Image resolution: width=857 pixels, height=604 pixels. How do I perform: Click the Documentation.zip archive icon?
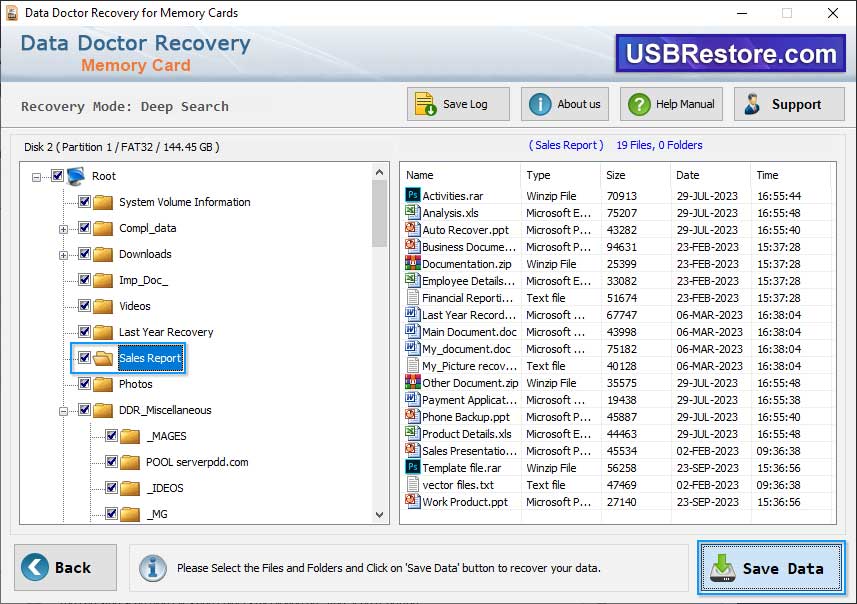(x=413, y=263)
